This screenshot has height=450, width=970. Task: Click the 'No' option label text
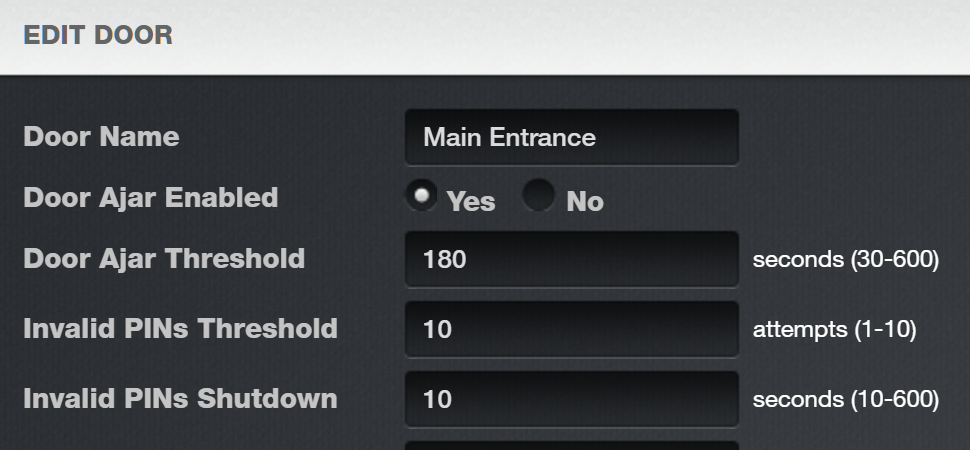tap(585, 202)
